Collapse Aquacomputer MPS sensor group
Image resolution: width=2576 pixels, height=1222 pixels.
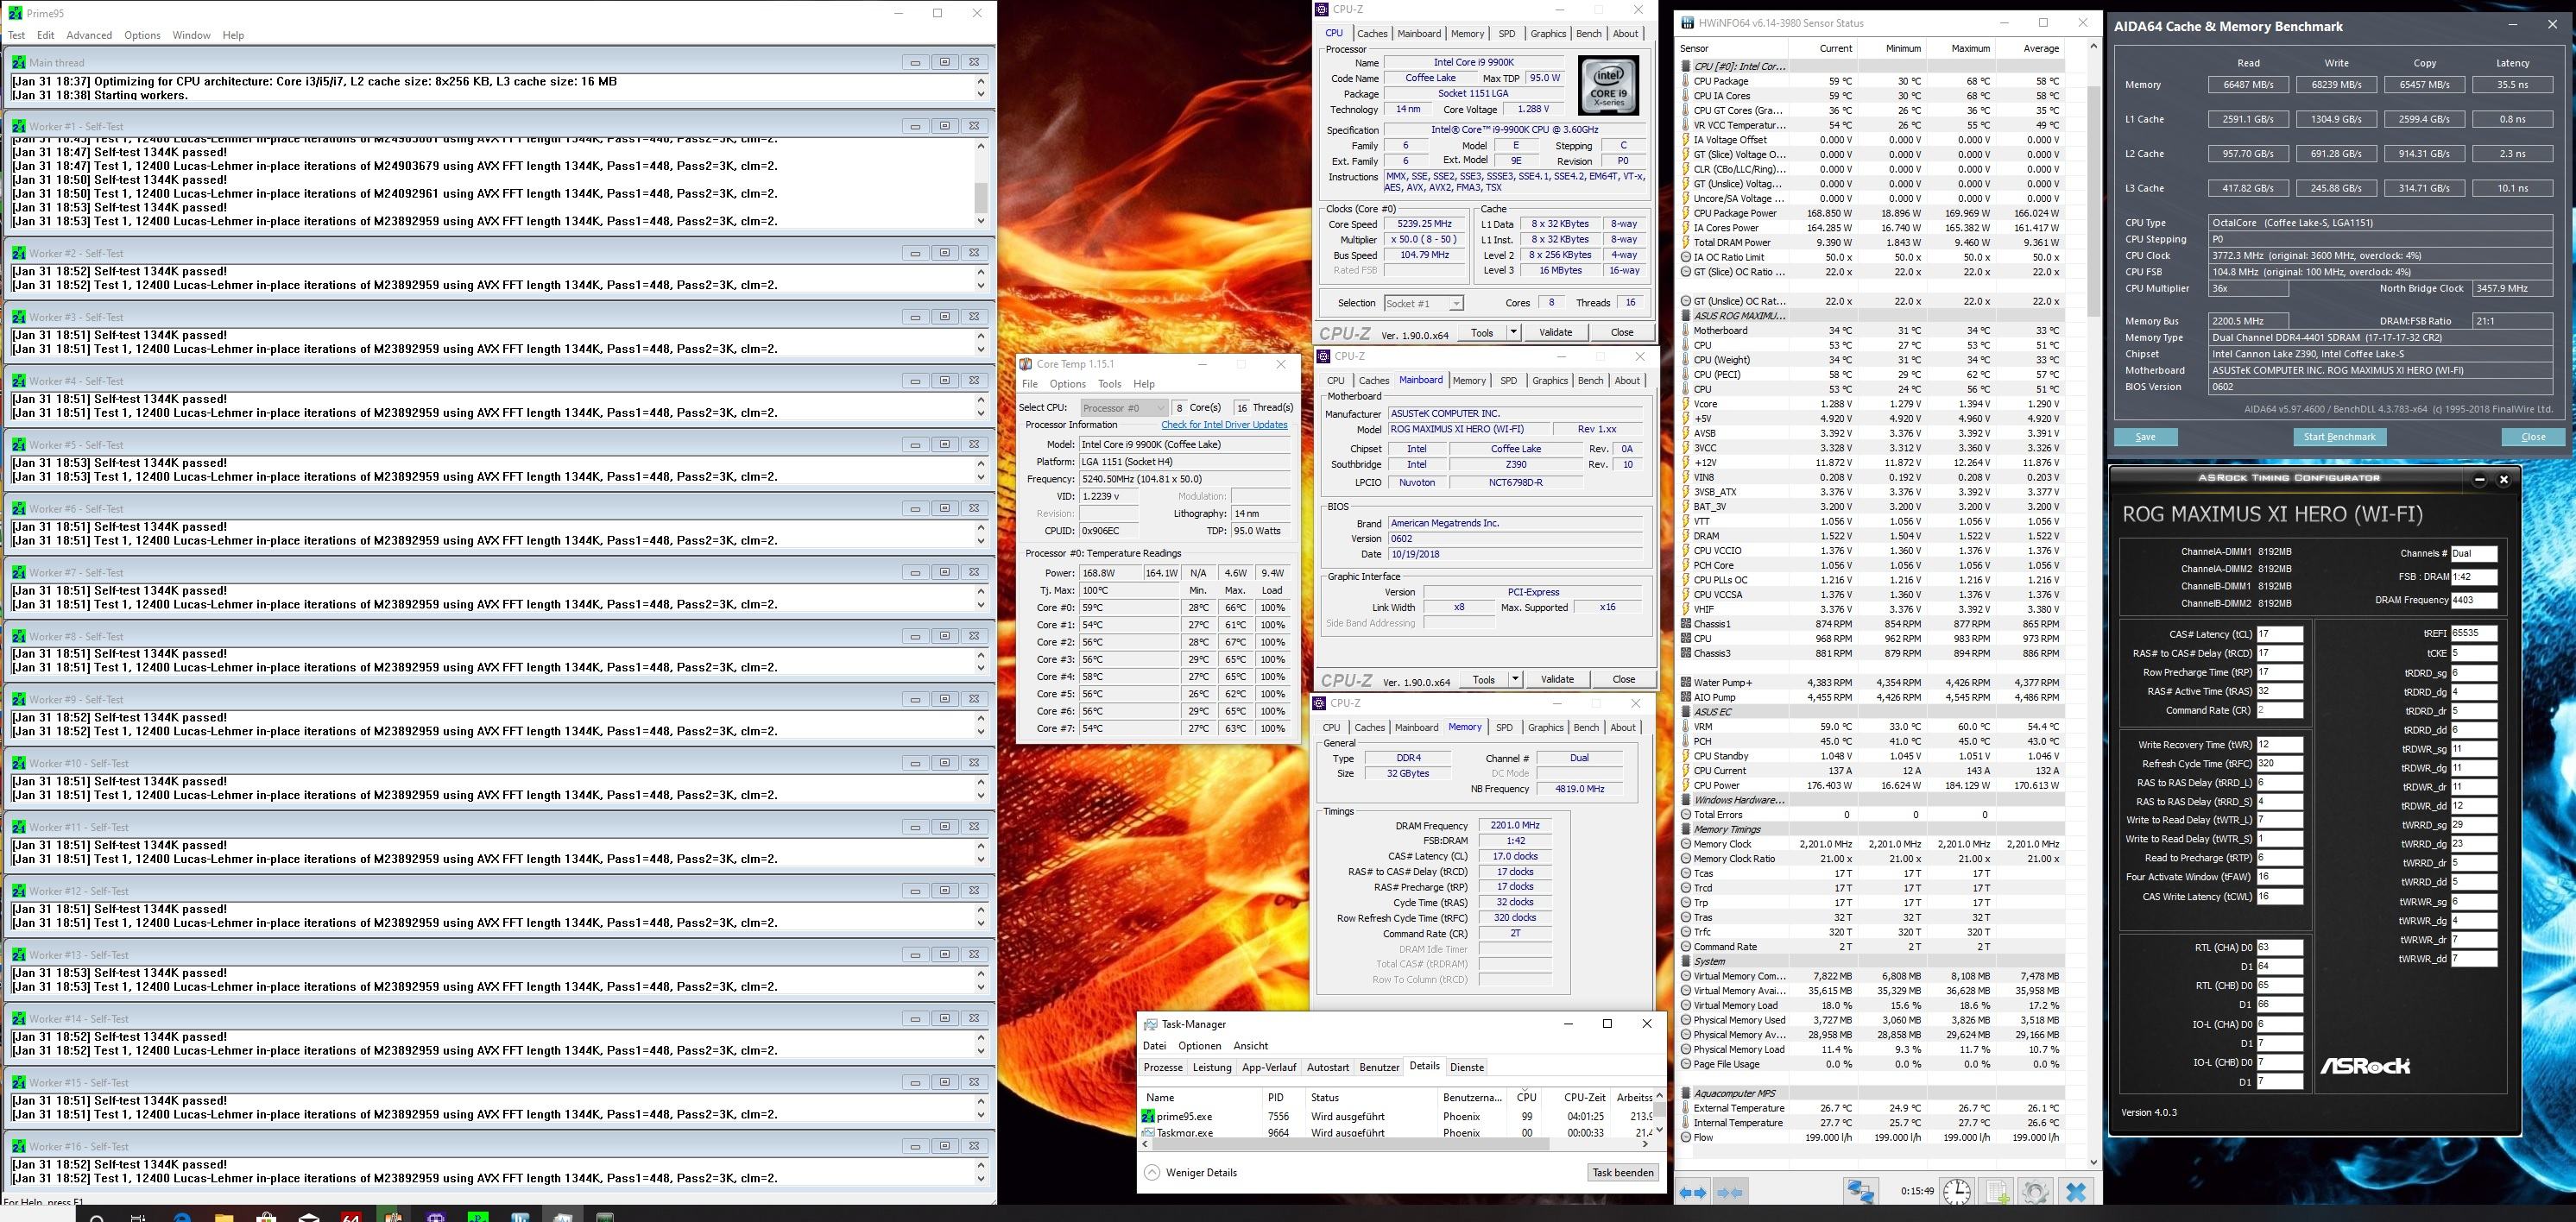click(x=1686, y=1093)
